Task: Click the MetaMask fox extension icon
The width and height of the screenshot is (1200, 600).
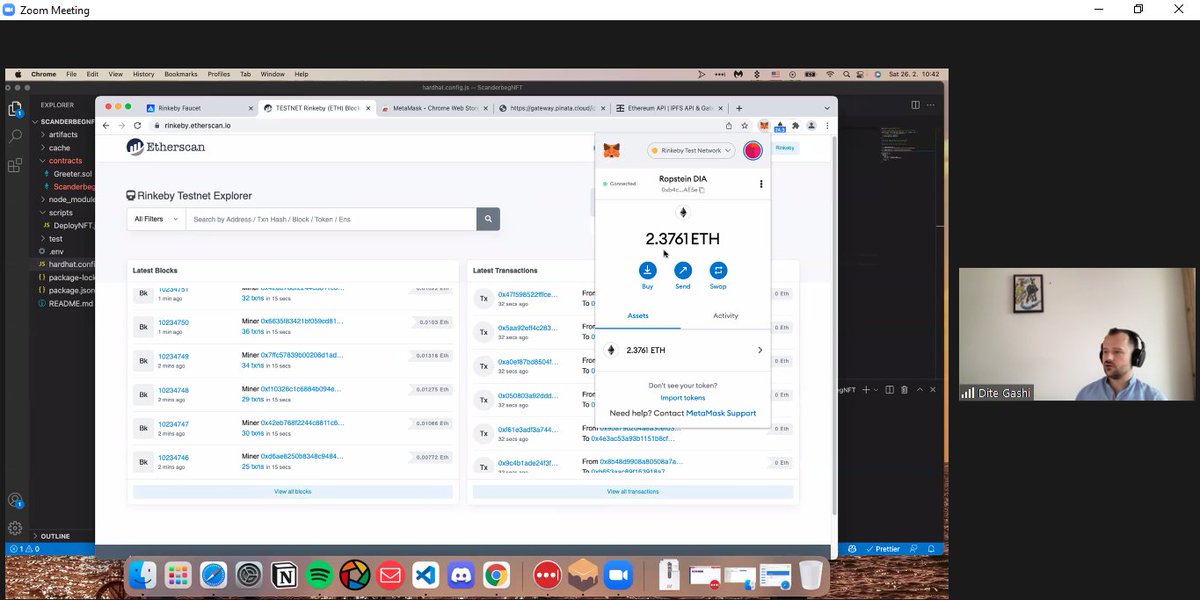Action: [764, 126]
